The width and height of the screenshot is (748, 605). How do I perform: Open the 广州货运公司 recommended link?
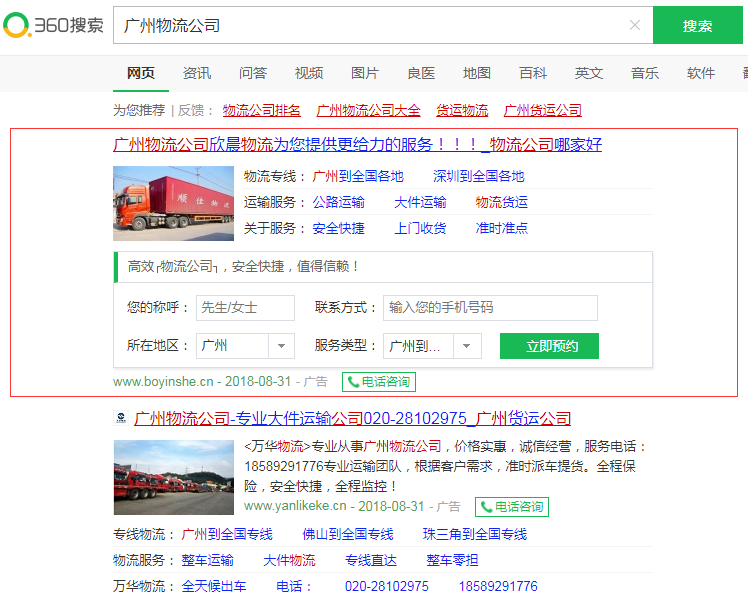[x=543, y=110]
